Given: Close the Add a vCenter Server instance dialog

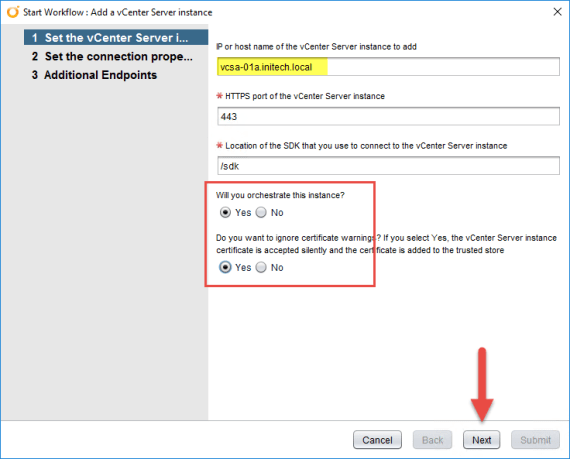Looking at the screenshot, I should [x=557, y=12].
